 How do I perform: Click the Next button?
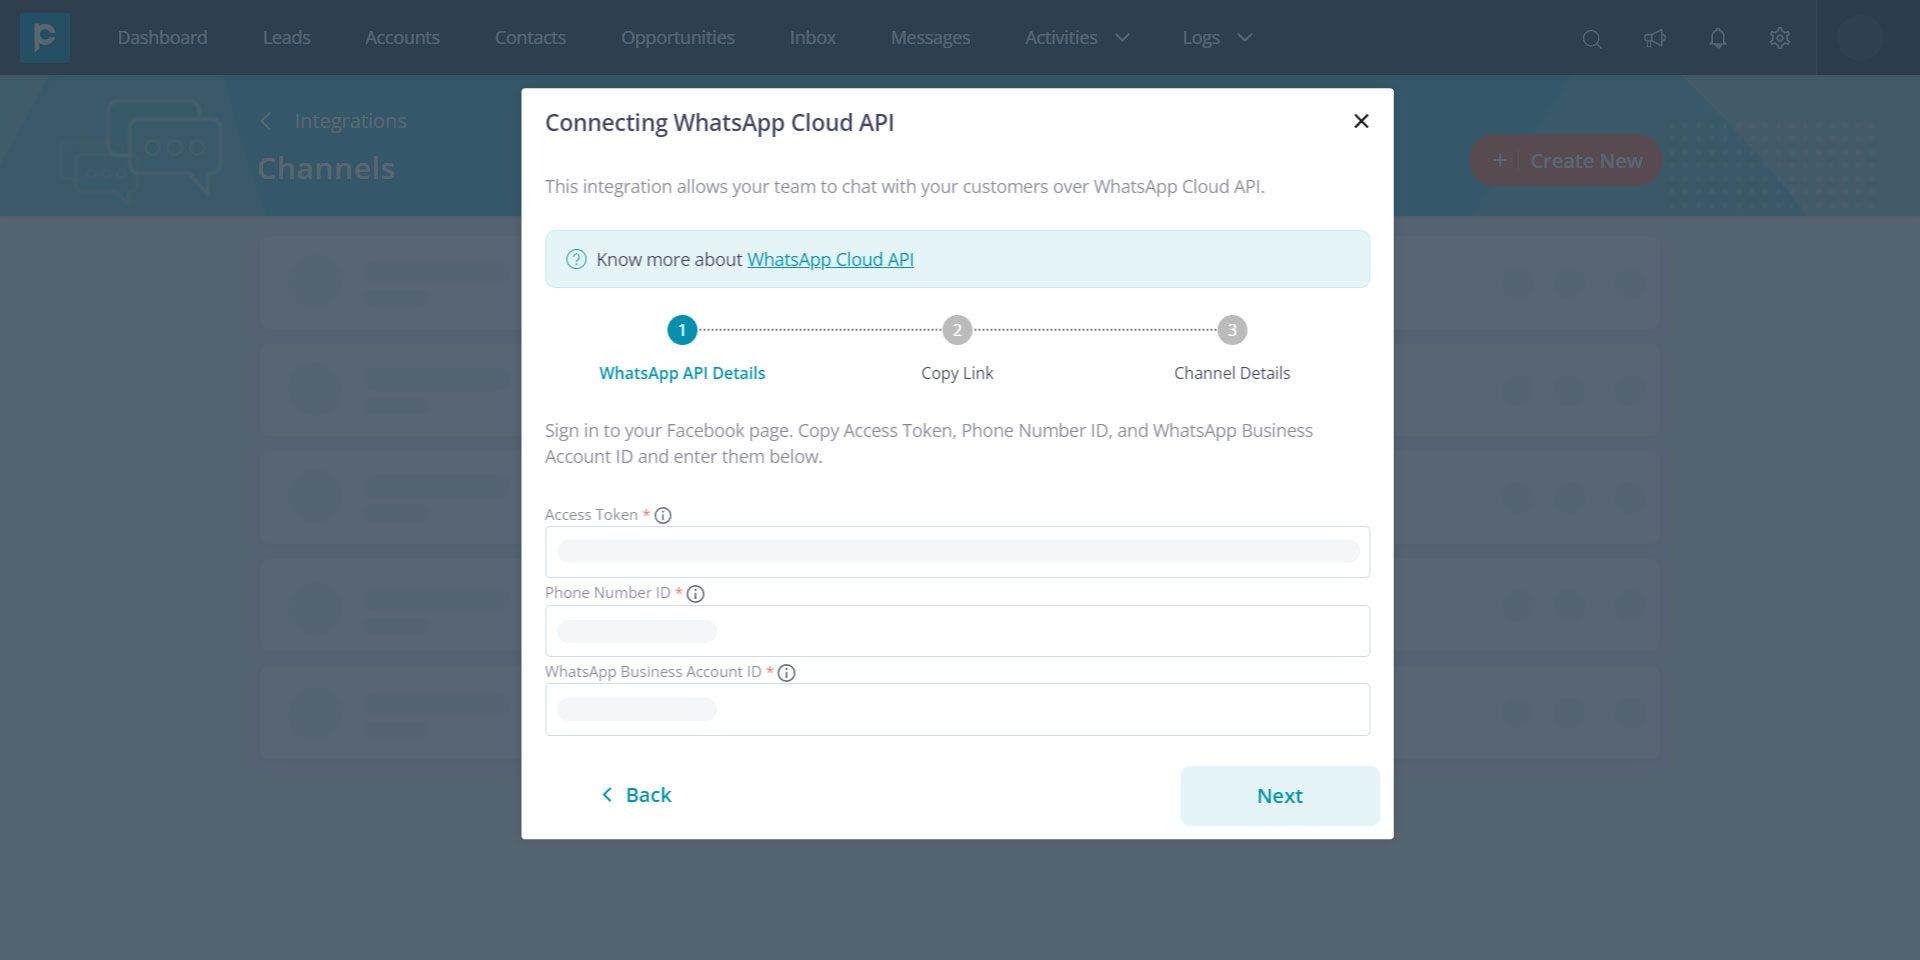pyautogui.click(x=1280, y=796)
